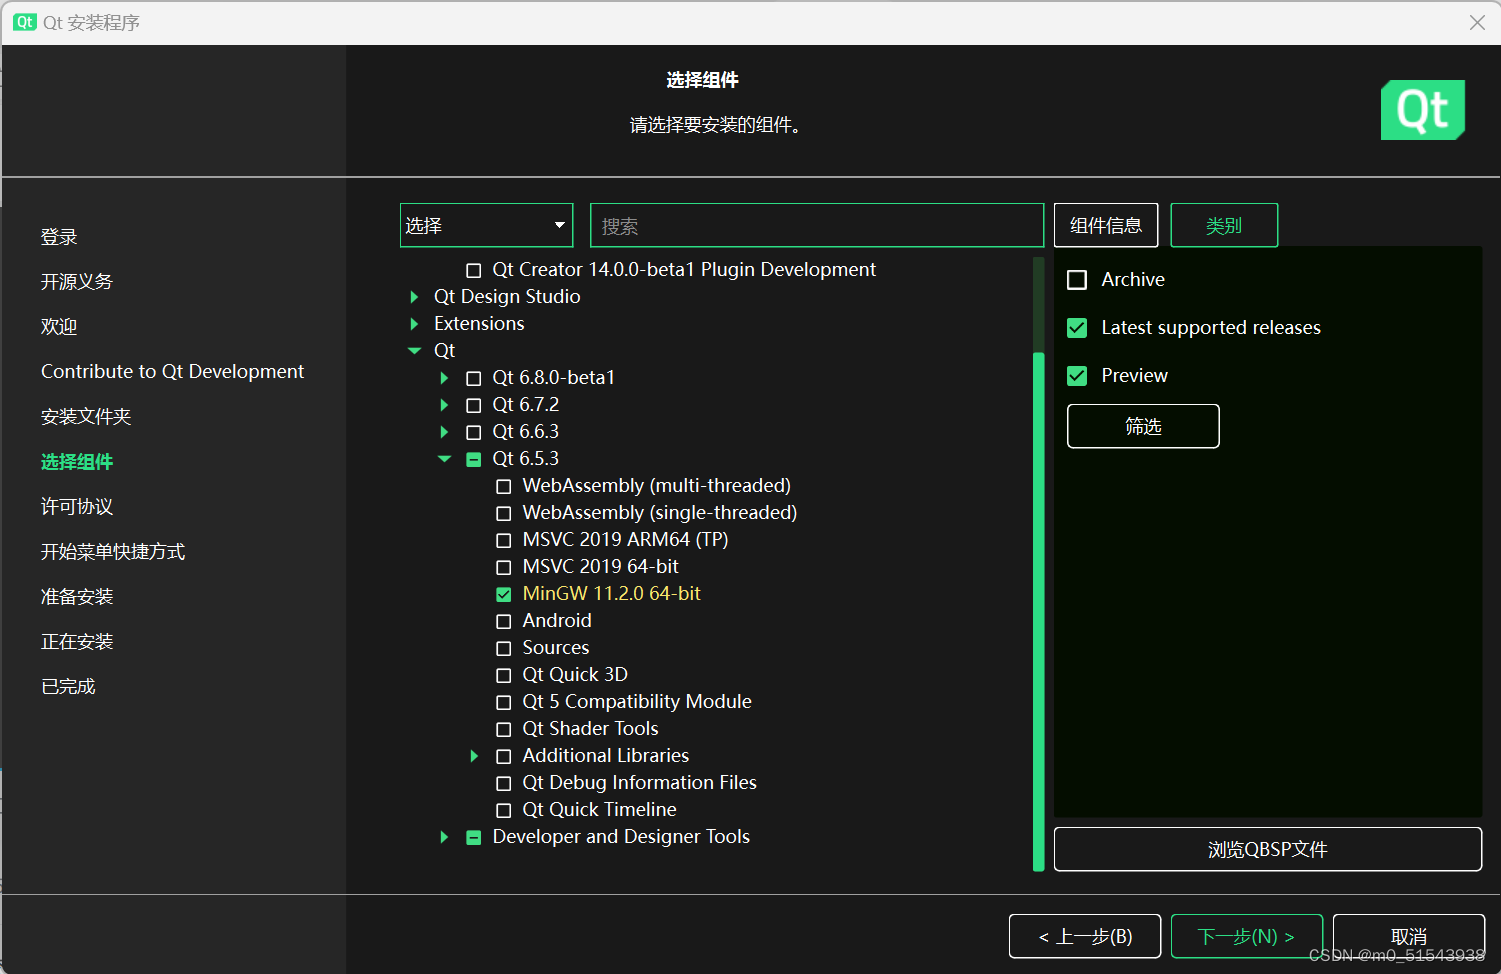Toggle the Qt 6.5.3 partial checkbox
This screenshot has height=974, width=1501.
474,459
